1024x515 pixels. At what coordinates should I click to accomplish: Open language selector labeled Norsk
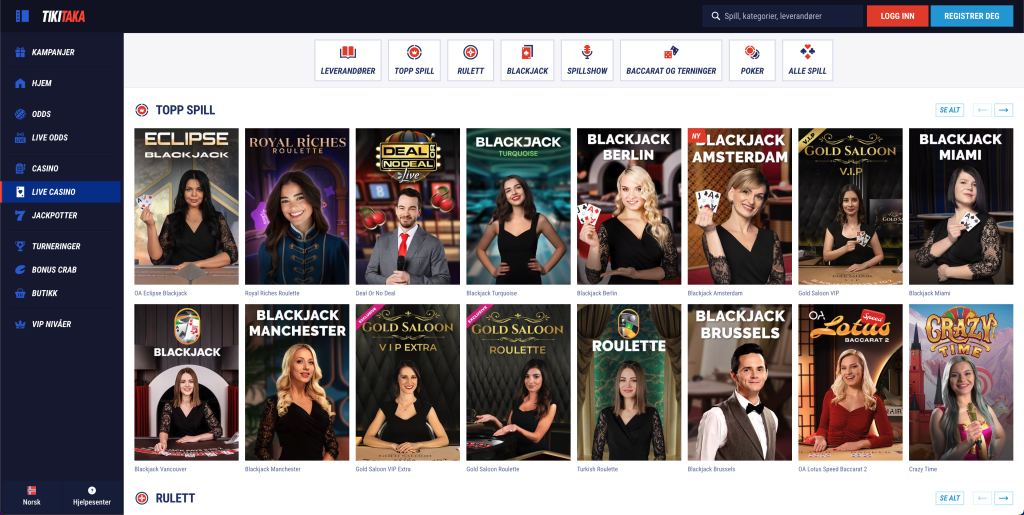(31, 495)
